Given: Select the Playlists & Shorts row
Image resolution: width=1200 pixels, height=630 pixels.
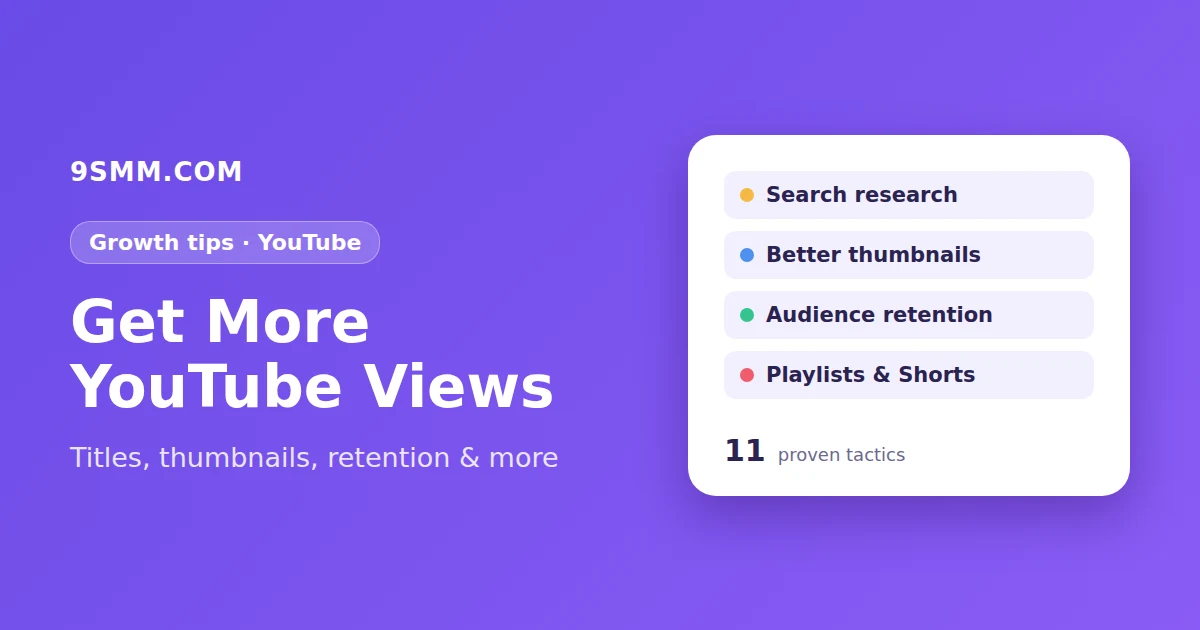Looking at the screenshot, I should (x=909, y=375).
